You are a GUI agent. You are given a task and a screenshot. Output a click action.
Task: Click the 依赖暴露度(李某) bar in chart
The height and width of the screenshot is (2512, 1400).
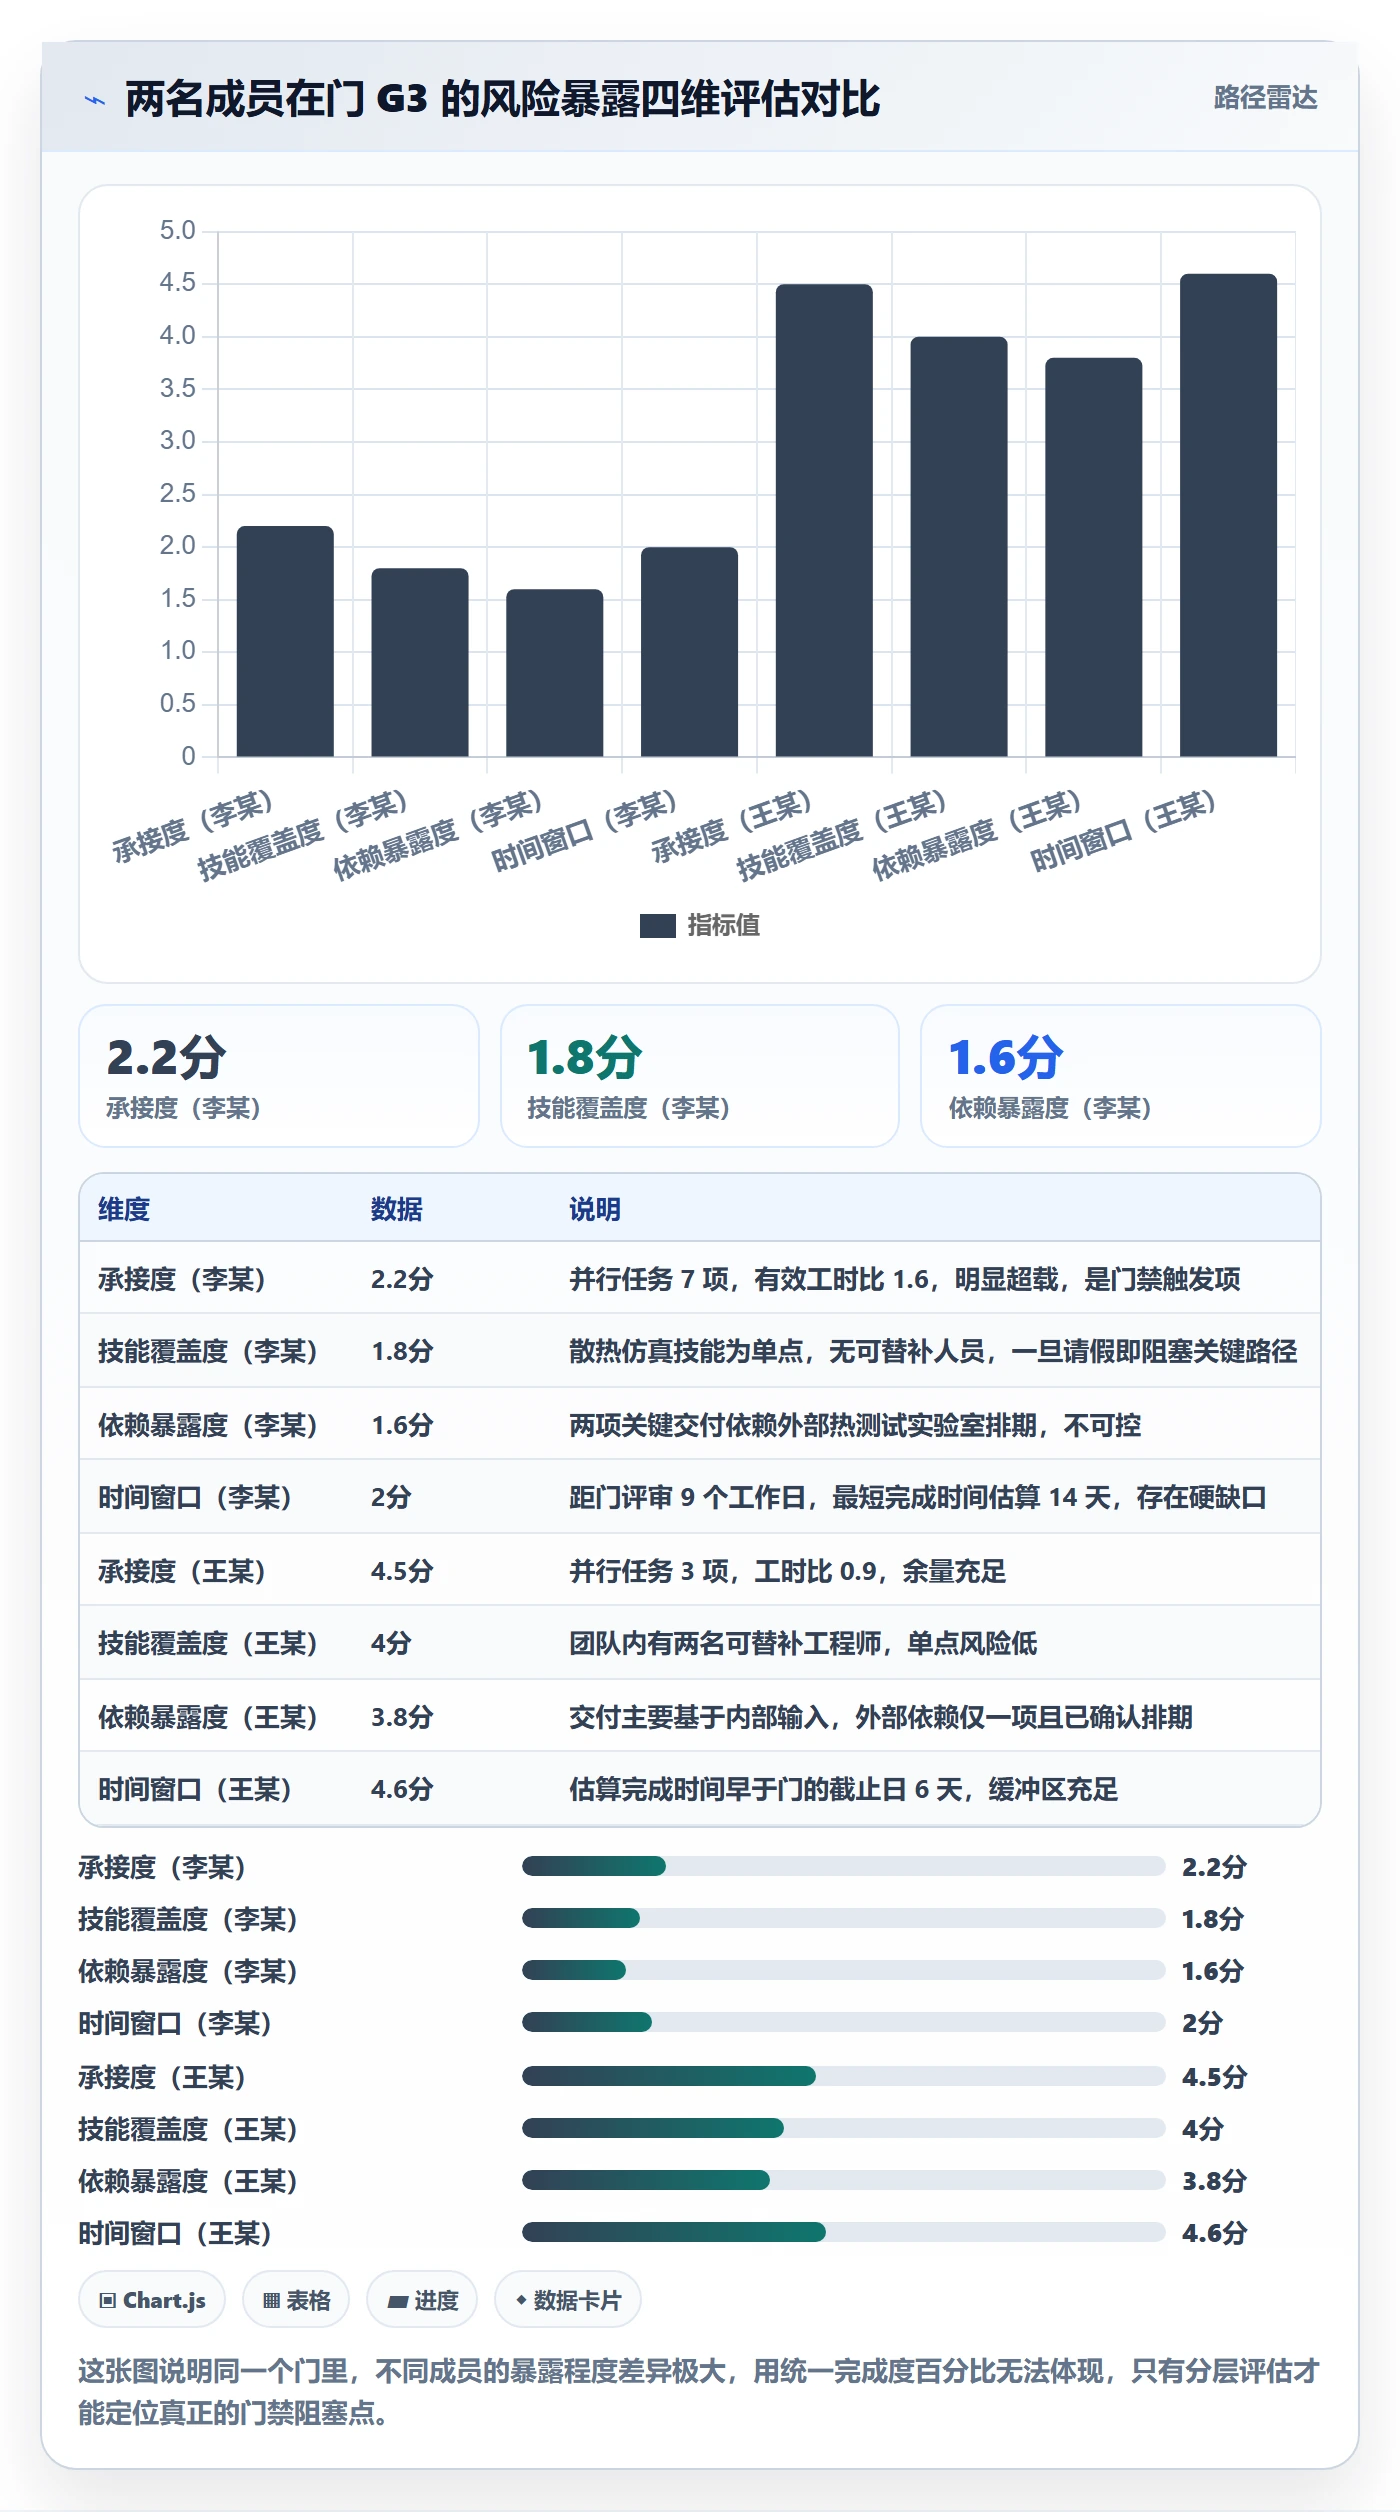click(555, 673)
